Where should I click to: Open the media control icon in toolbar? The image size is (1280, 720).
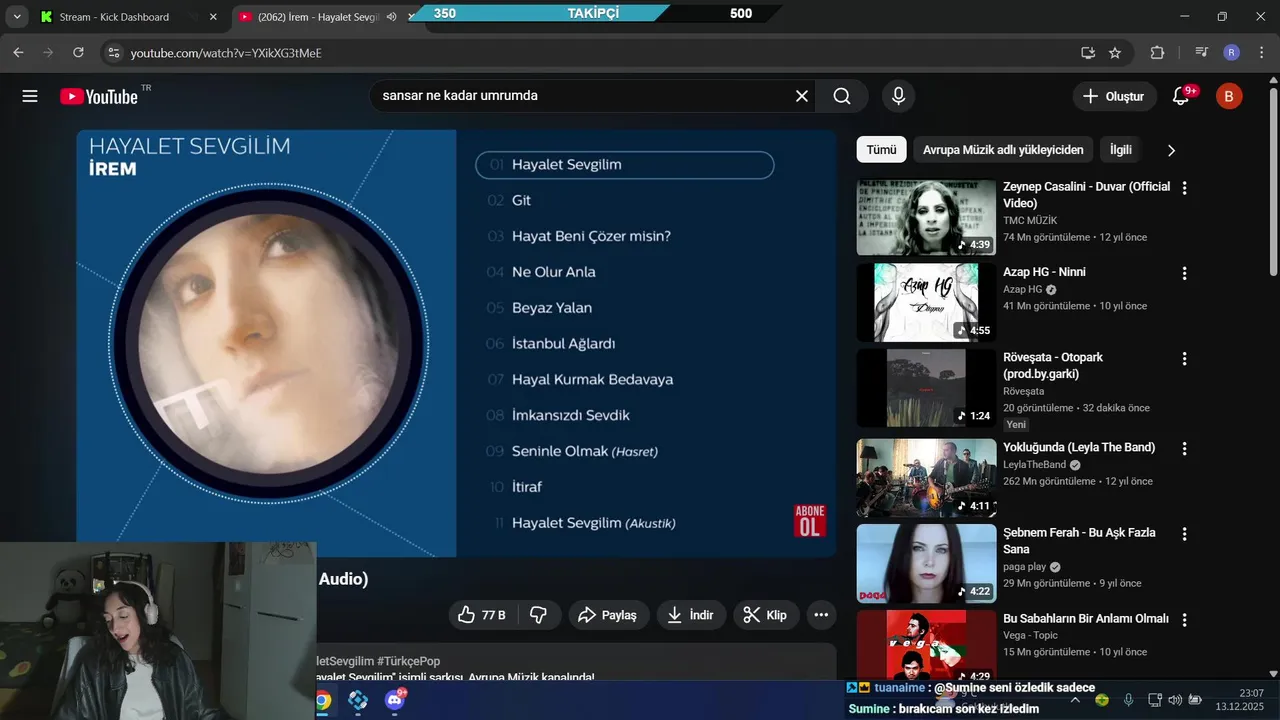pos(1202,52)
